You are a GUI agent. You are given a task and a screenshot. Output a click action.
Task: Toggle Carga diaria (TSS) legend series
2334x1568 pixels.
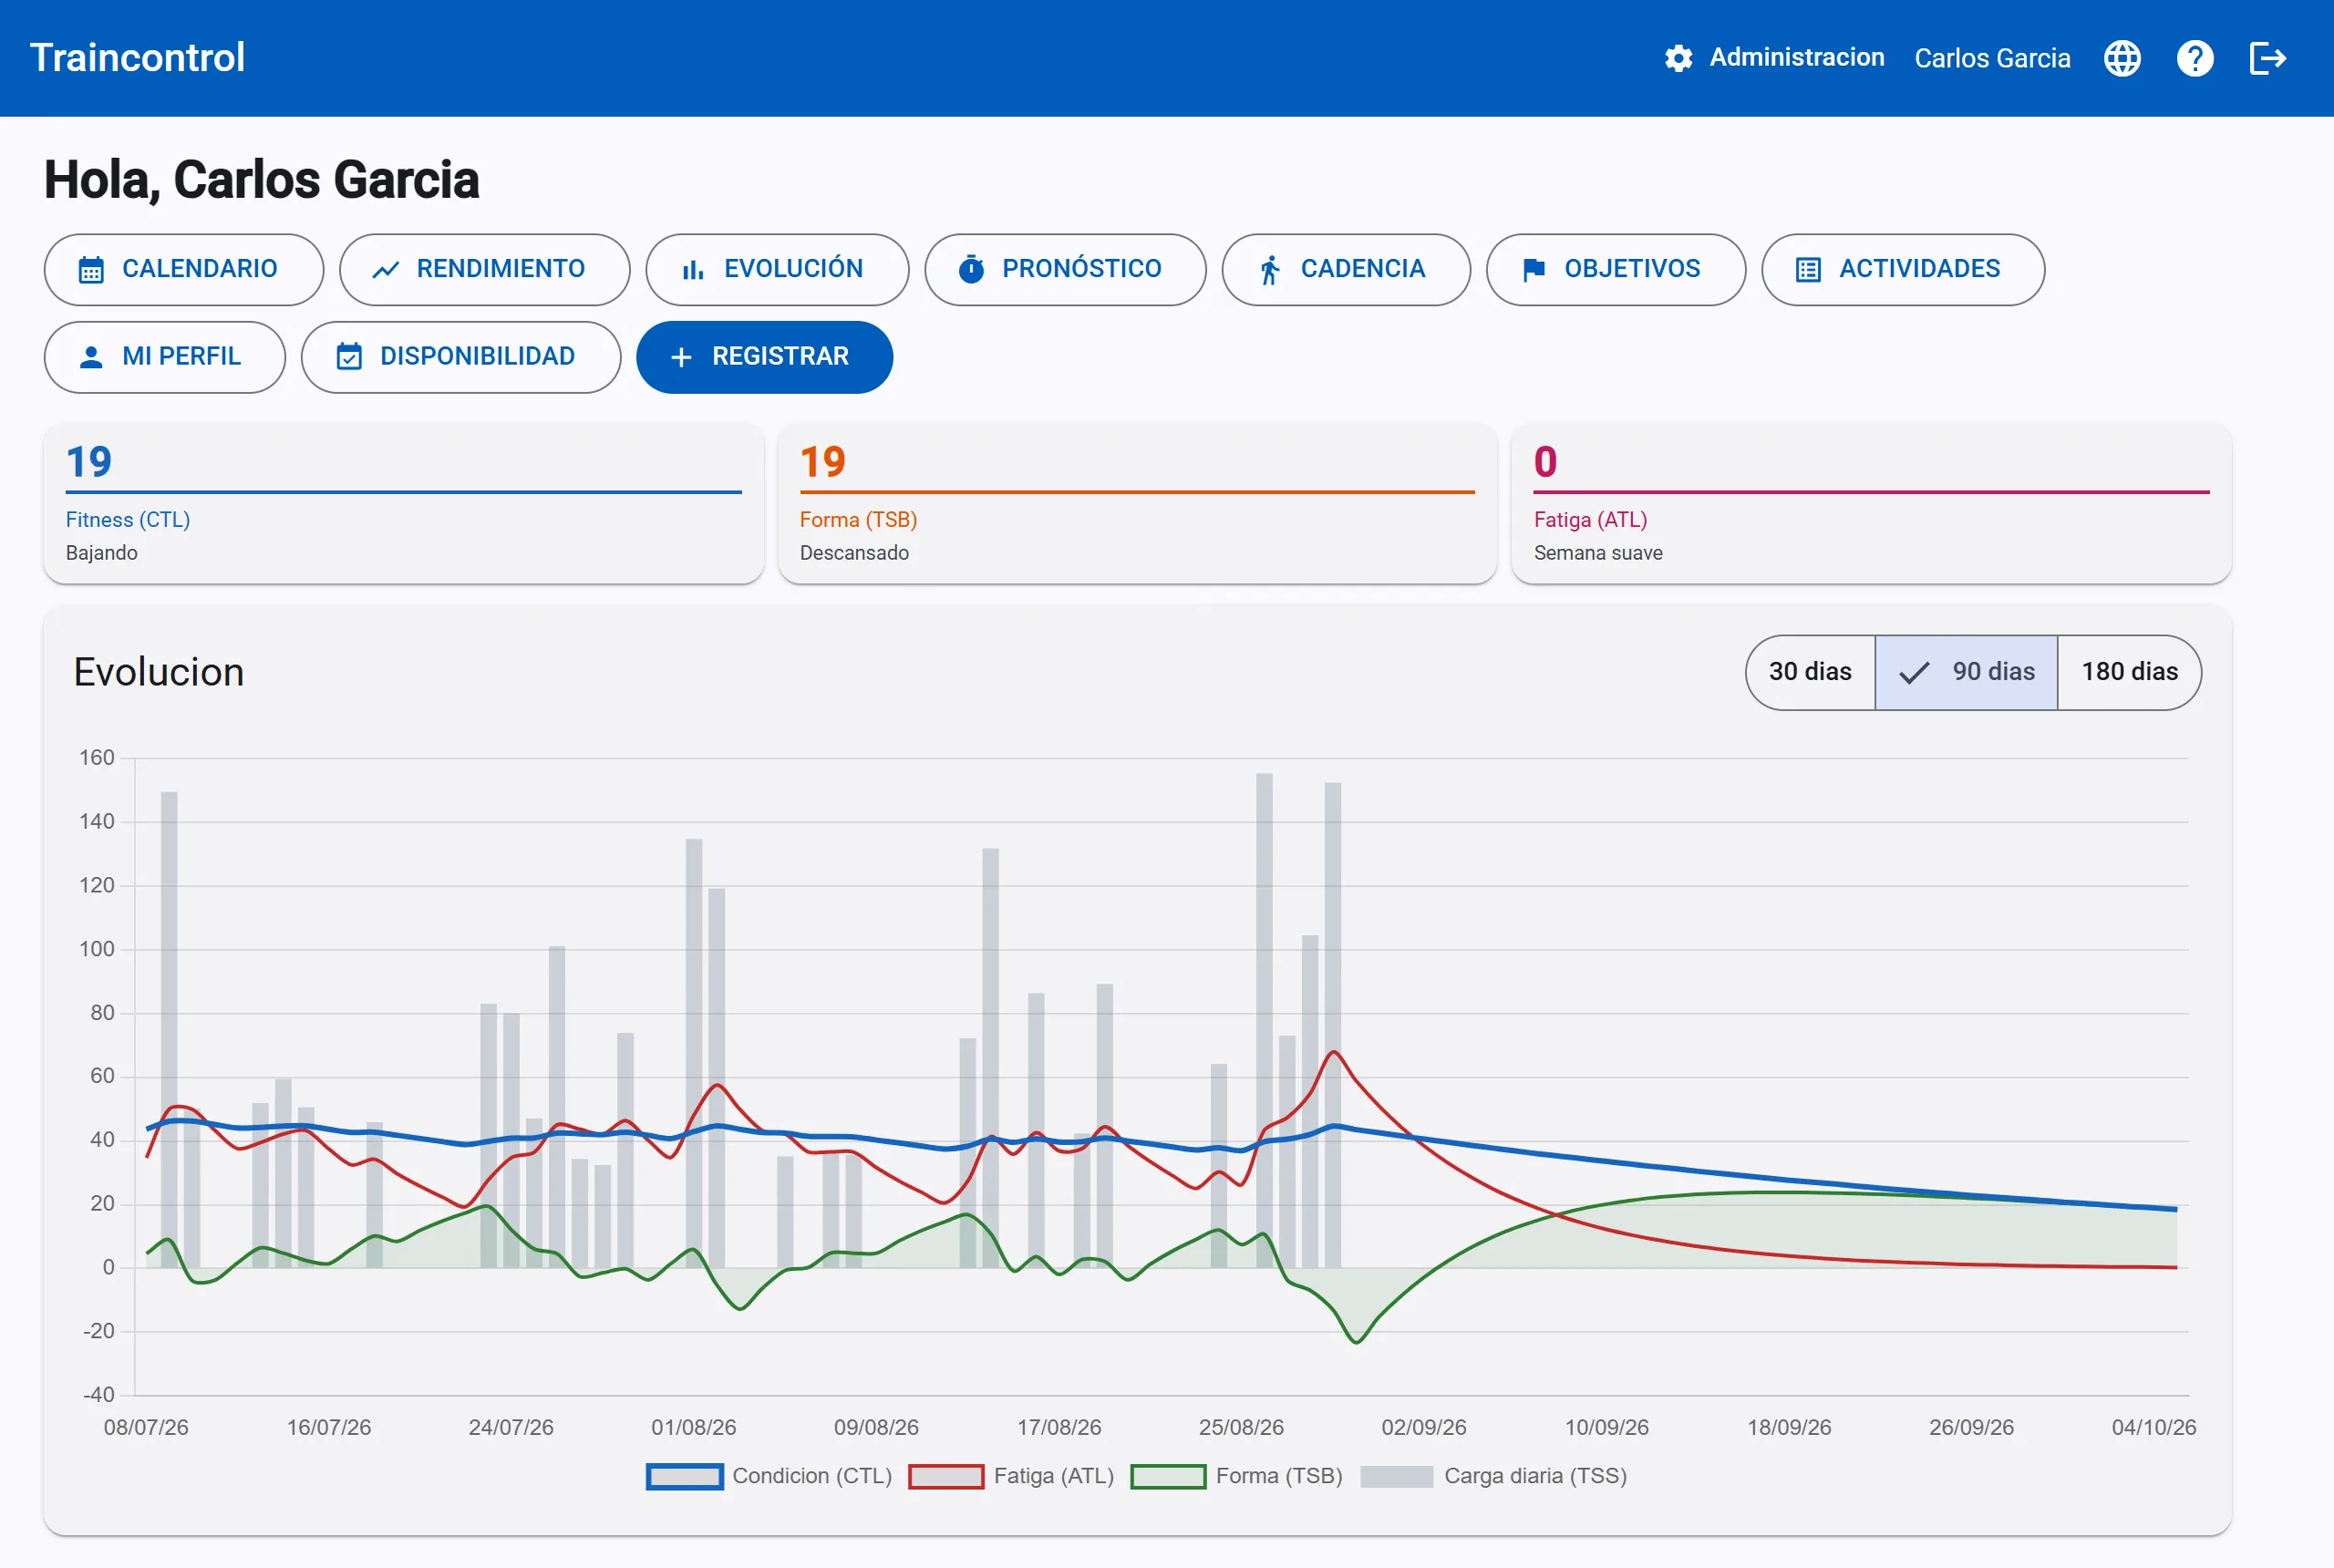[1494, 1476]
